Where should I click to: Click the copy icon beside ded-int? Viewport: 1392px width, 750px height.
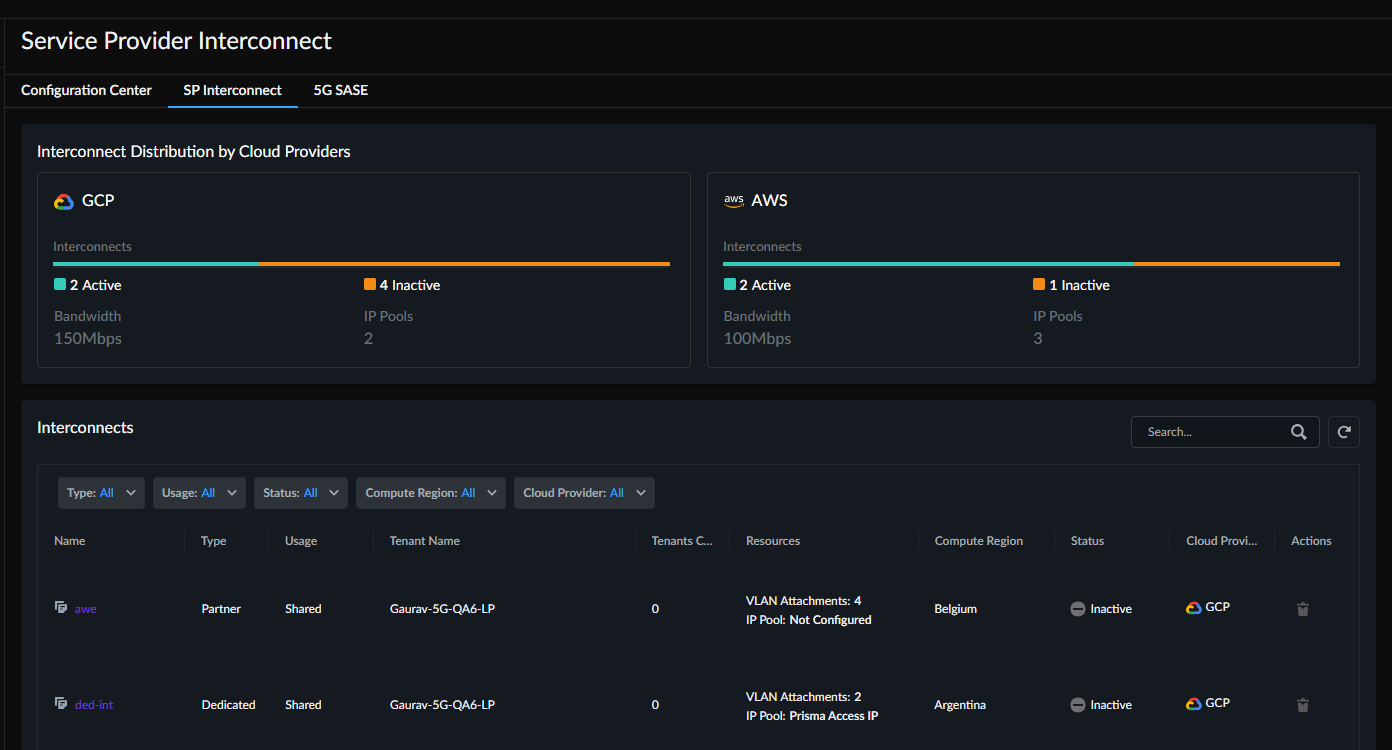coord(62,704)
